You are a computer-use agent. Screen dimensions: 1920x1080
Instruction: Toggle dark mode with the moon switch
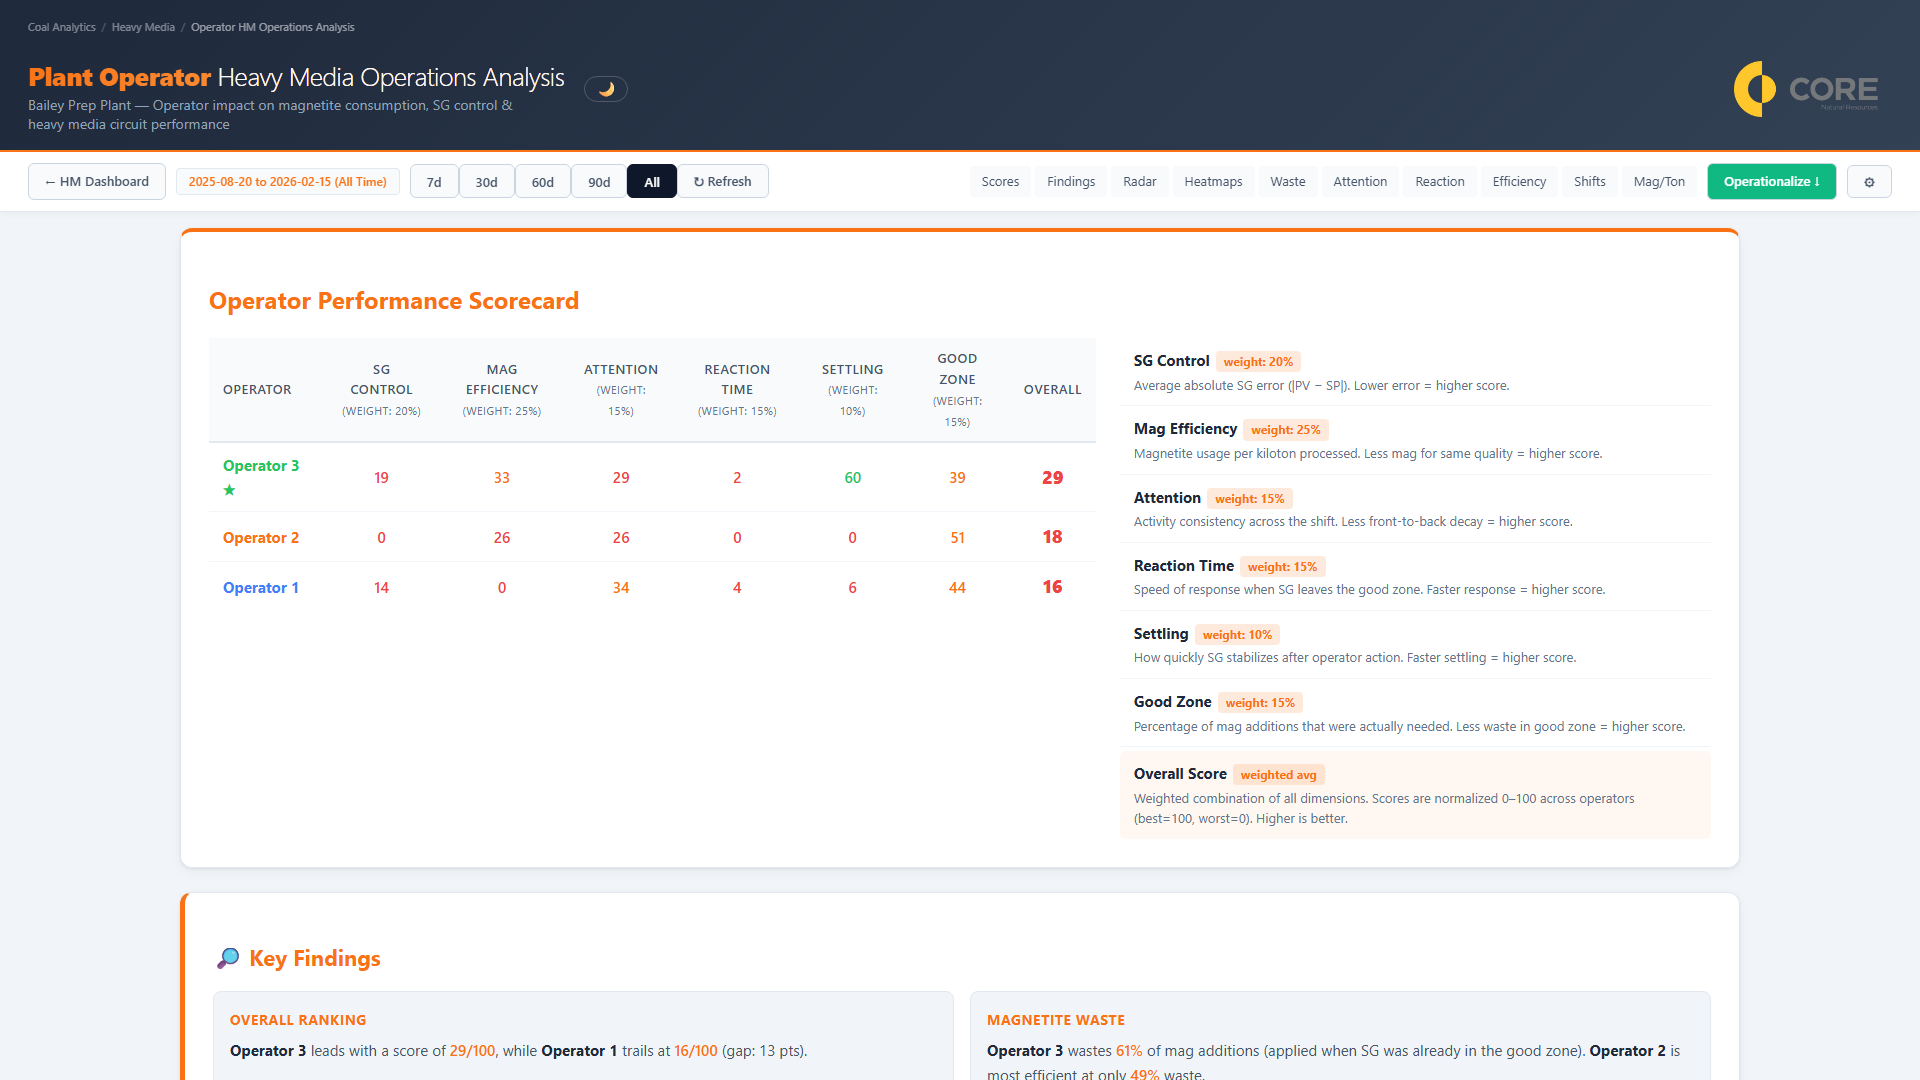point(606,89)
